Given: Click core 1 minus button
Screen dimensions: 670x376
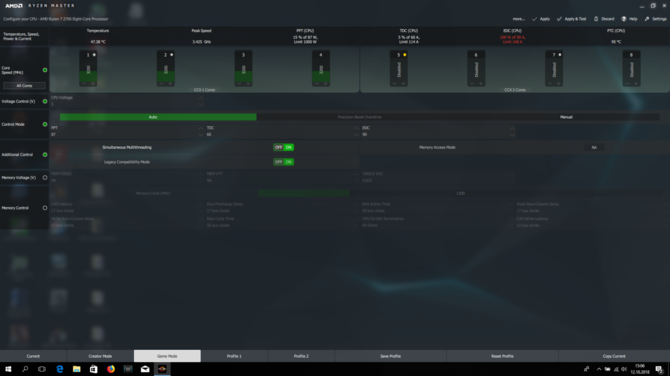Looking at the screenshot, I should coord(84,84).
